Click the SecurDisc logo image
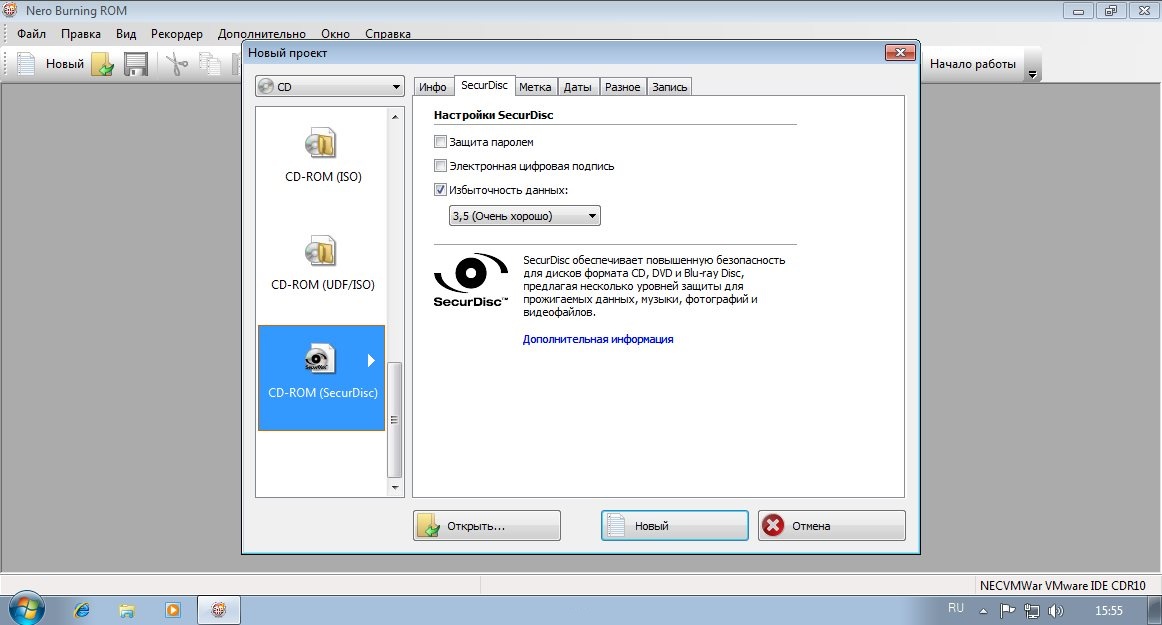Image resolution: width=1162 pixels, height=625 pixels. (471, 280)
